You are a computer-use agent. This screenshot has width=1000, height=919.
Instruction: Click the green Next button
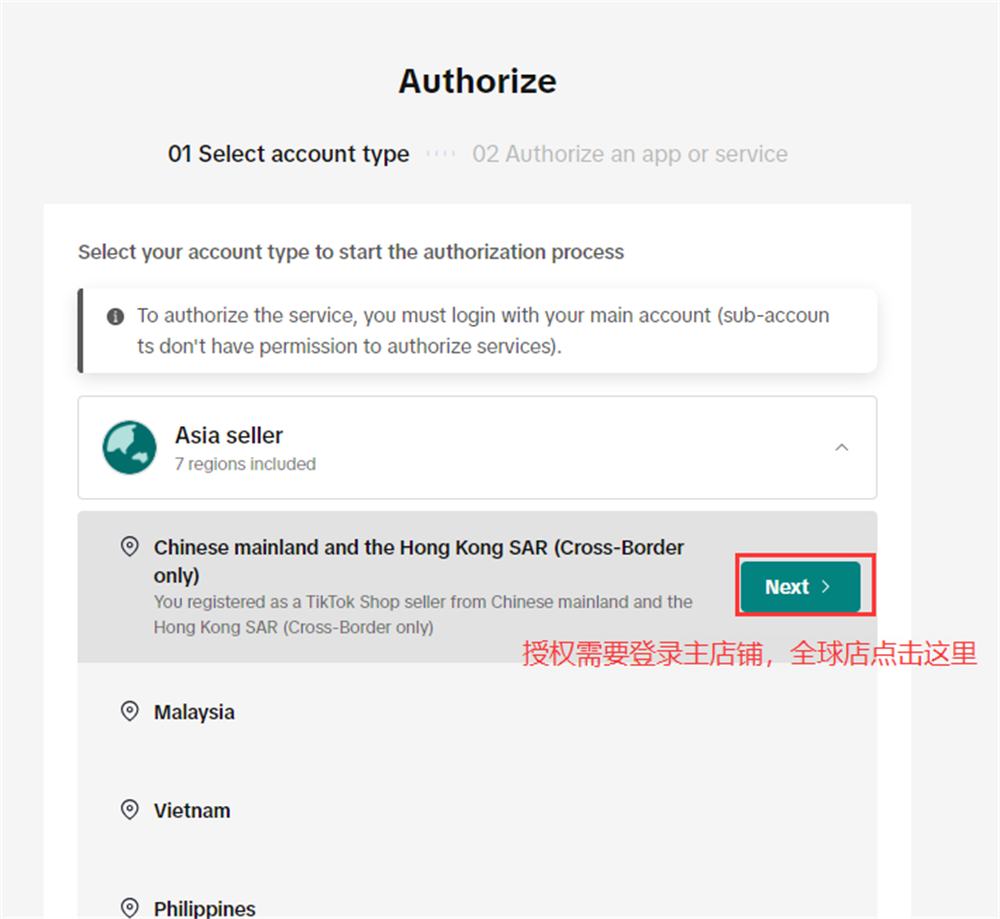[x=800, y=587]
